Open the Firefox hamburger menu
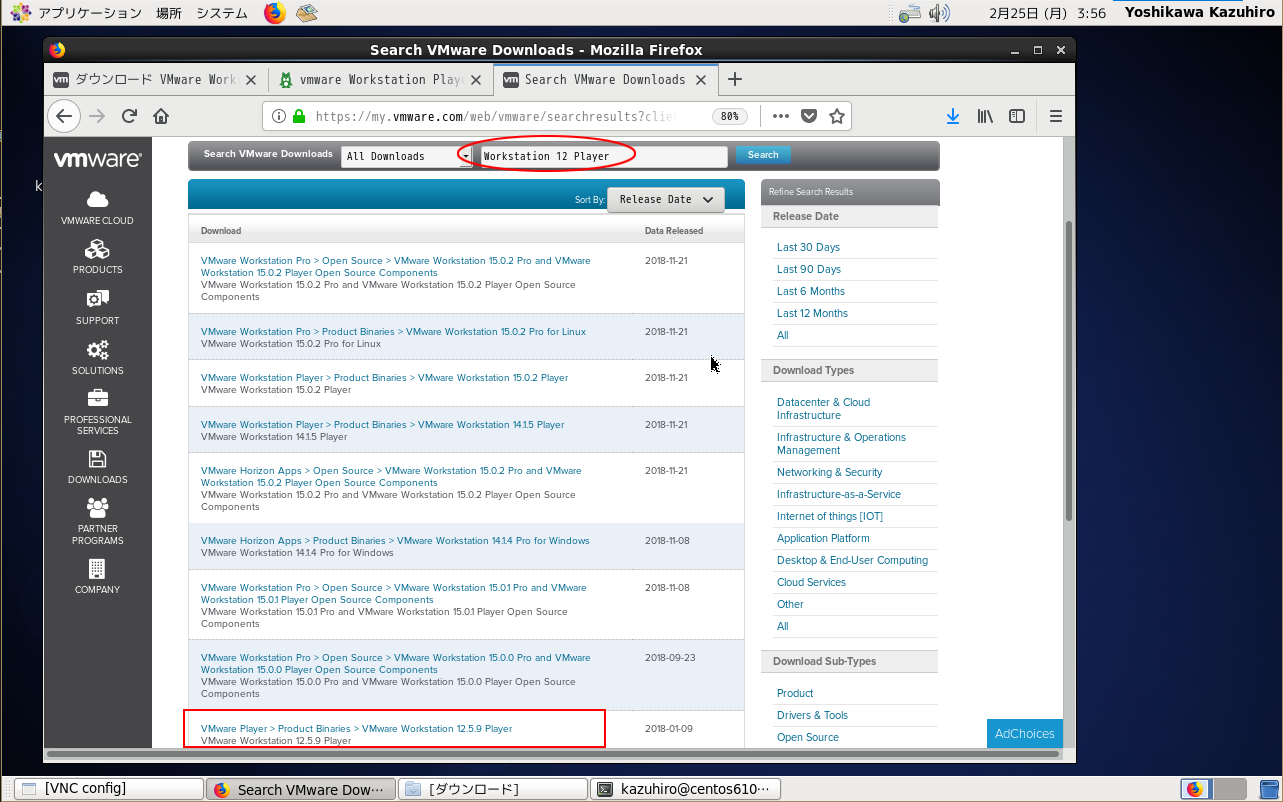The height and width of the screenshot is (802, 1283). click(x=1055, y=116)
